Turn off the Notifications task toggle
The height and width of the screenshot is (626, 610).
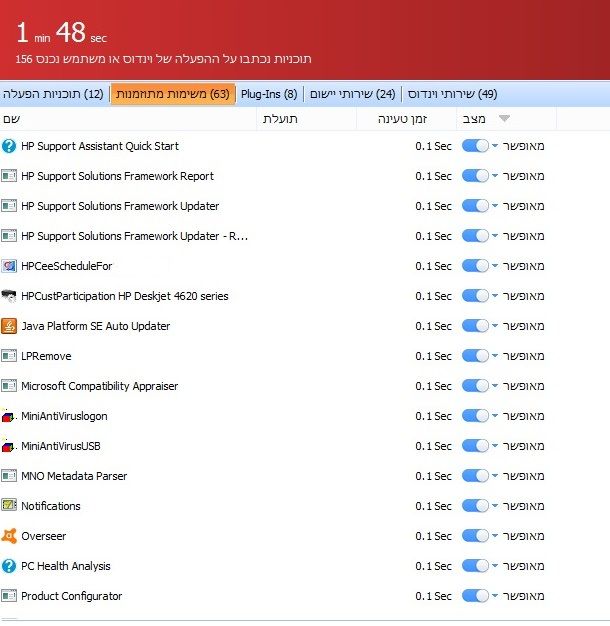pos(475,506)
